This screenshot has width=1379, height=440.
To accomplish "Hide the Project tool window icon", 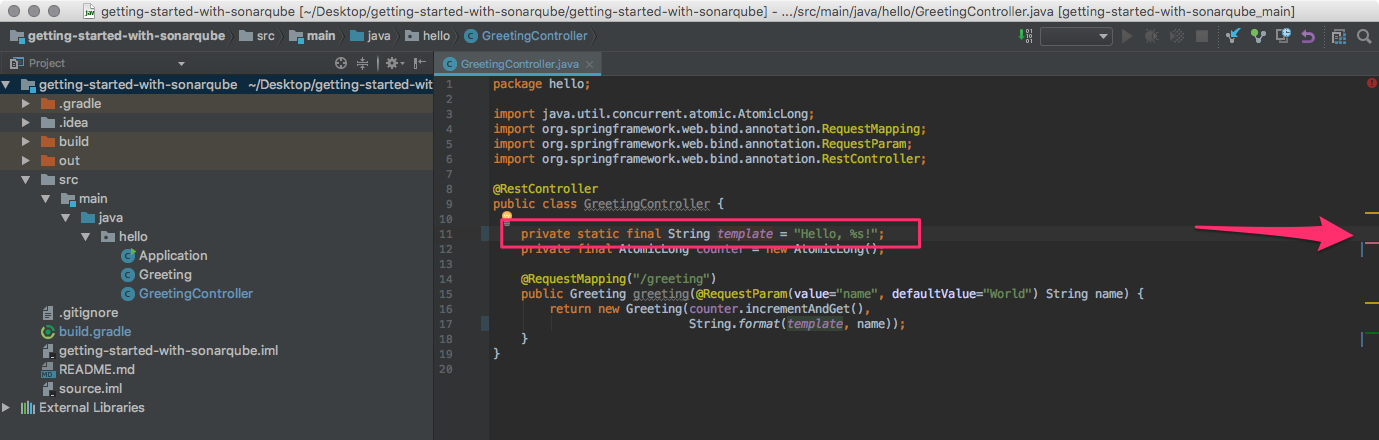I will [420, 63].
